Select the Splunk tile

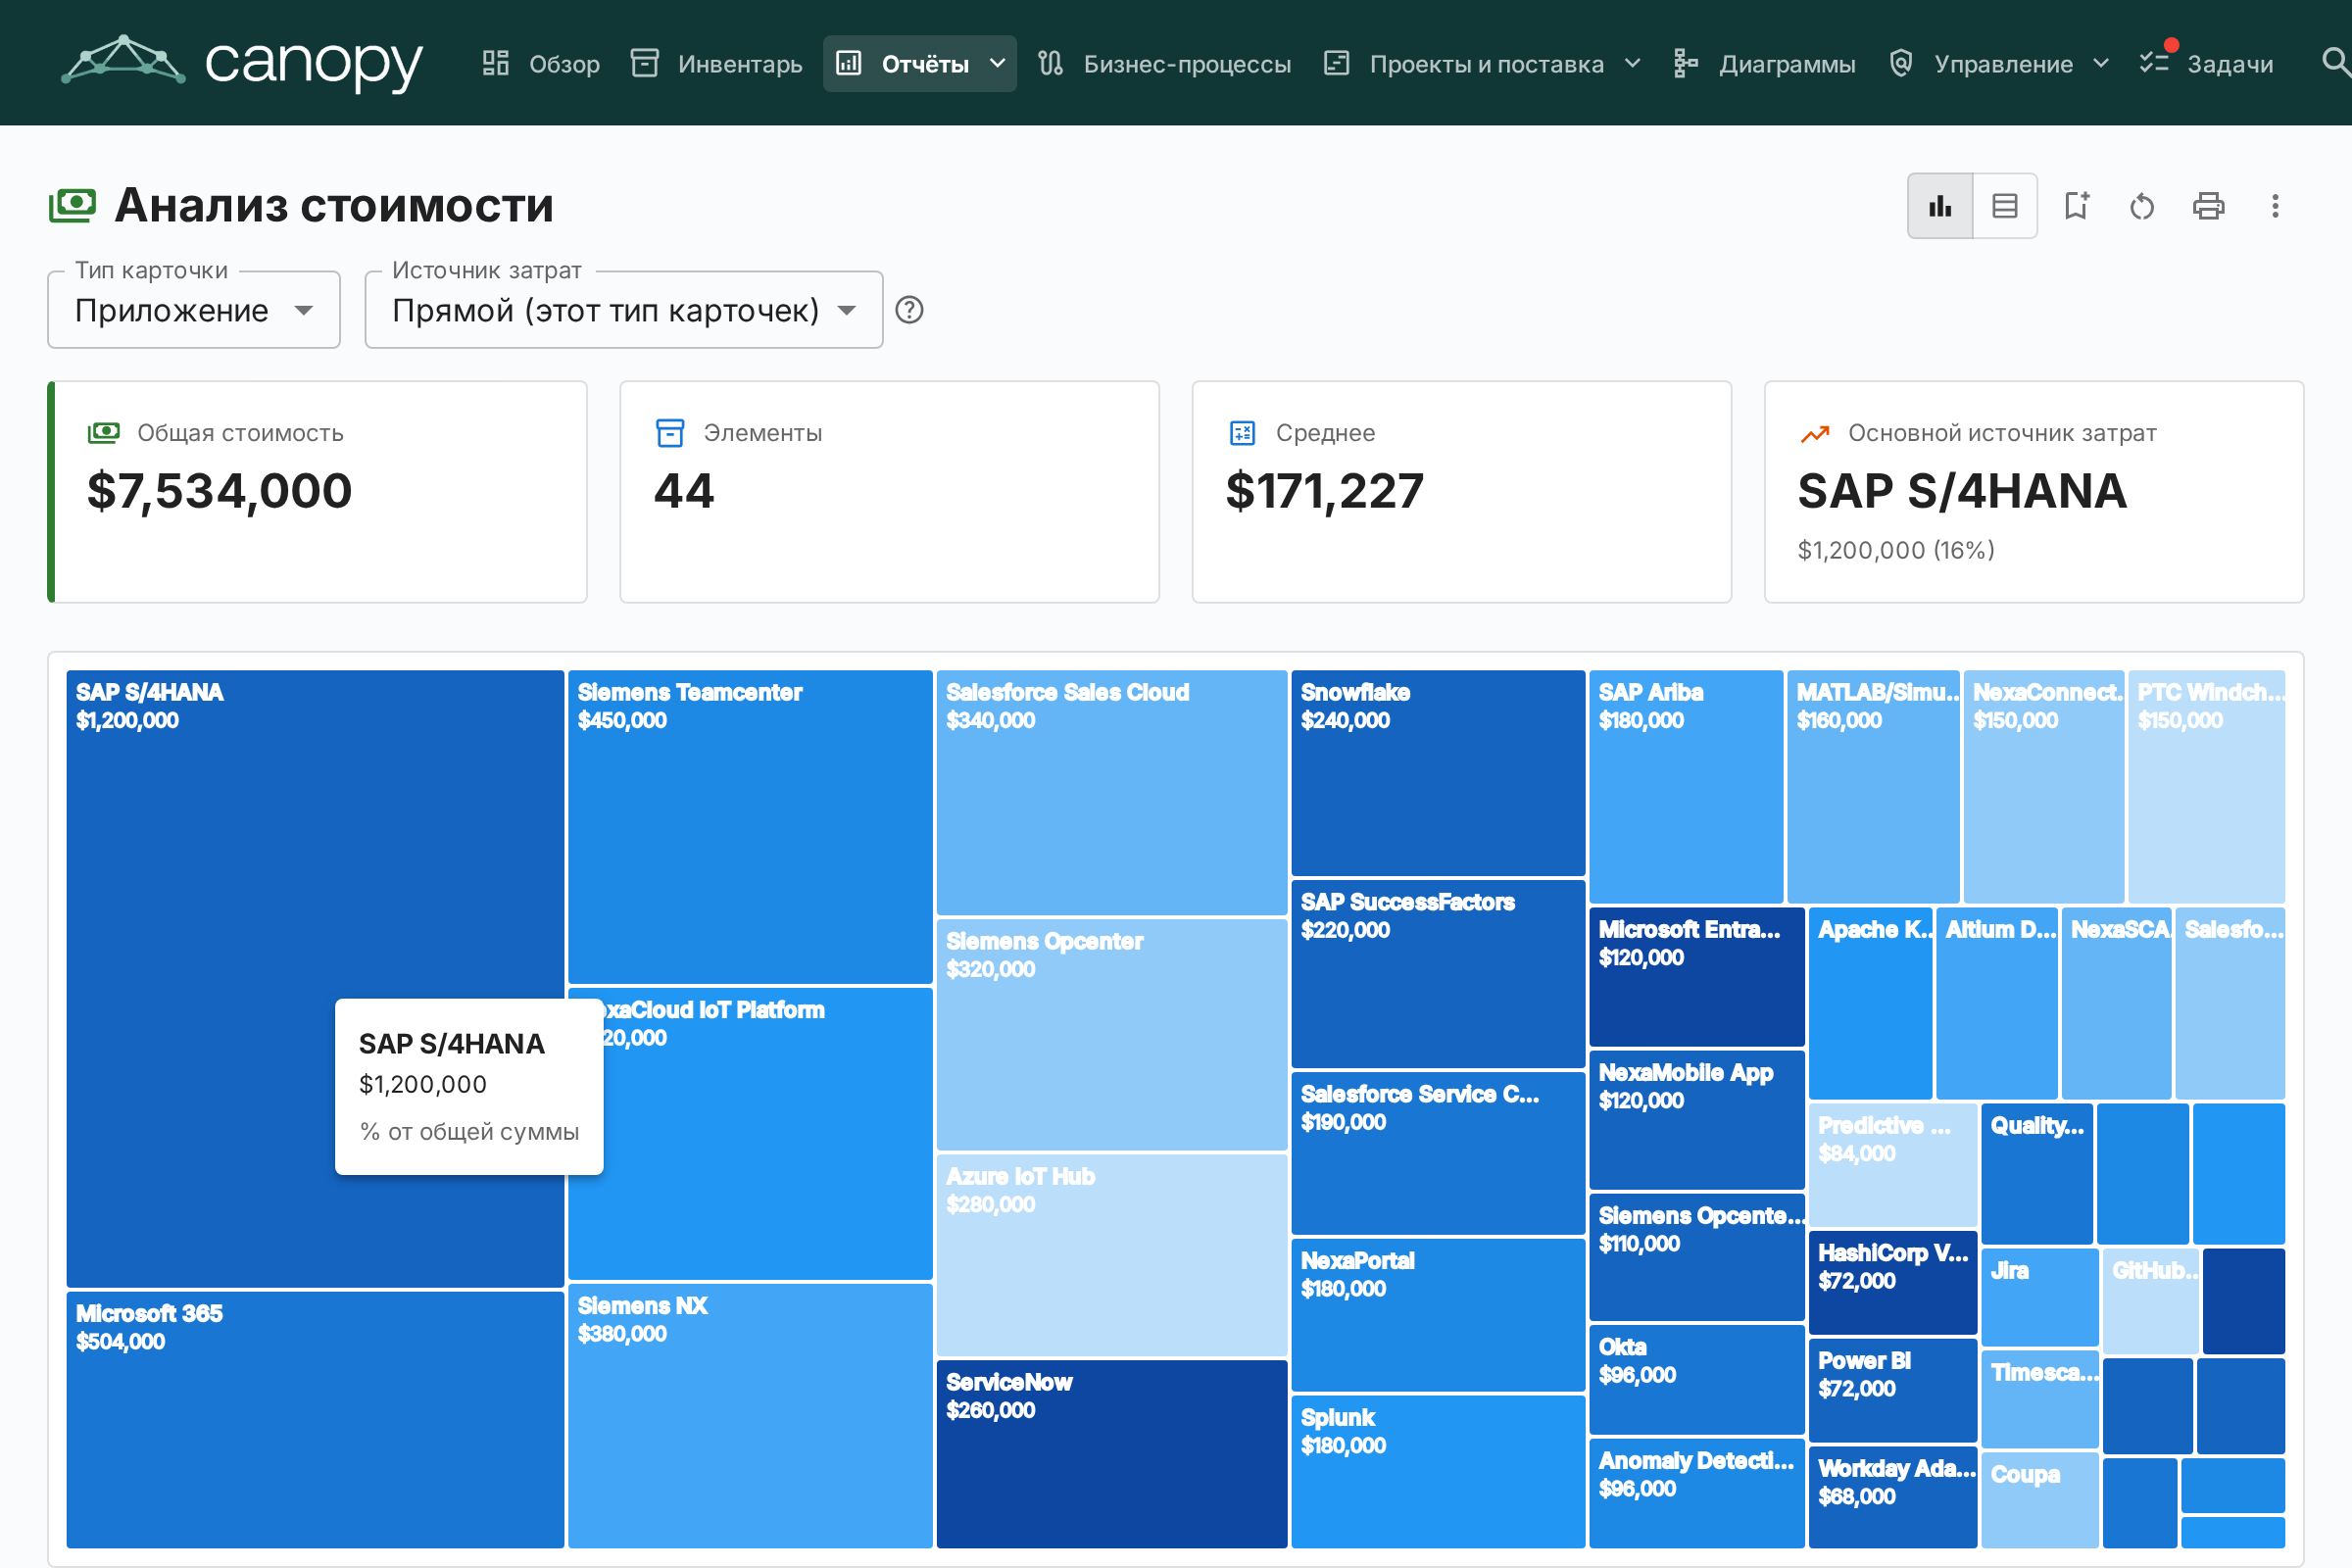click(x=1438, y=1472)
